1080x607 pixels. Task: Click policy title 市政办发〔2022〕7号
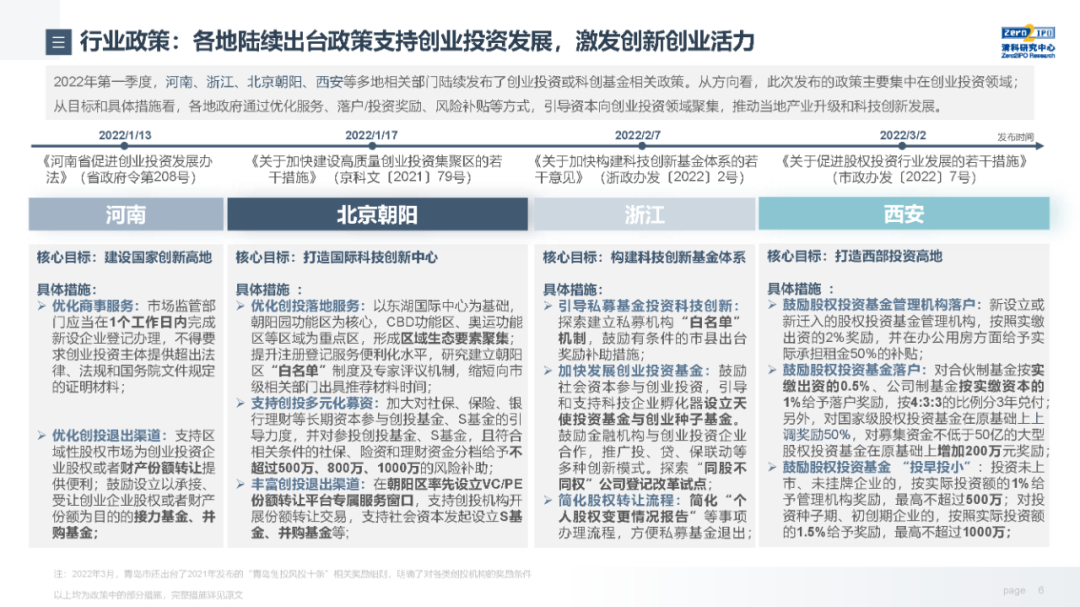(904, 177)
